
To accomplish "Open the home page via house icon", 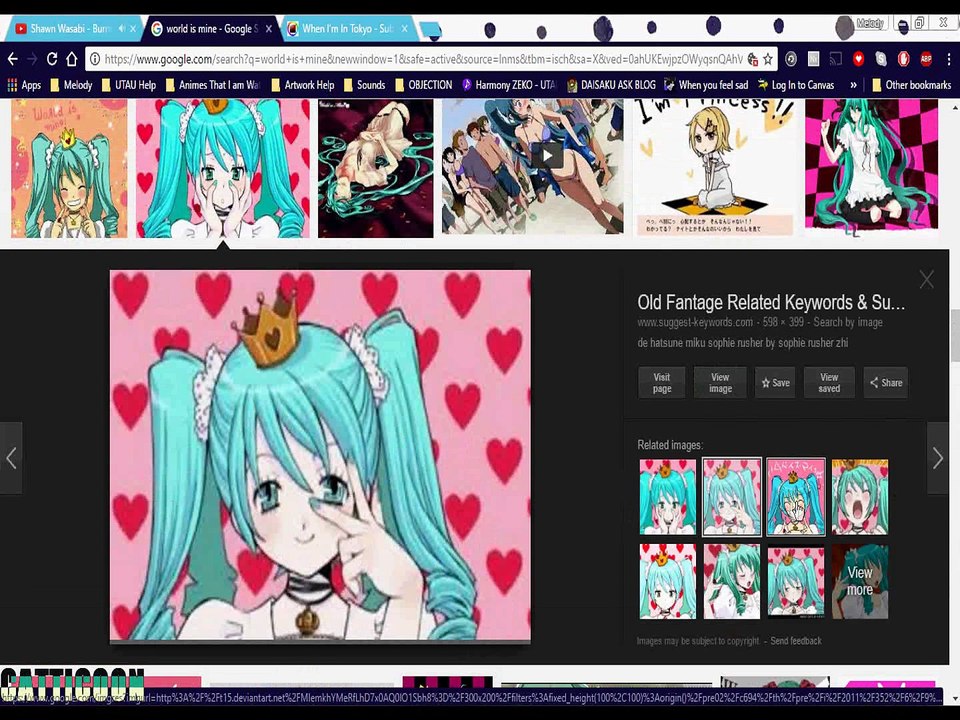I will [x=72, y=59].
